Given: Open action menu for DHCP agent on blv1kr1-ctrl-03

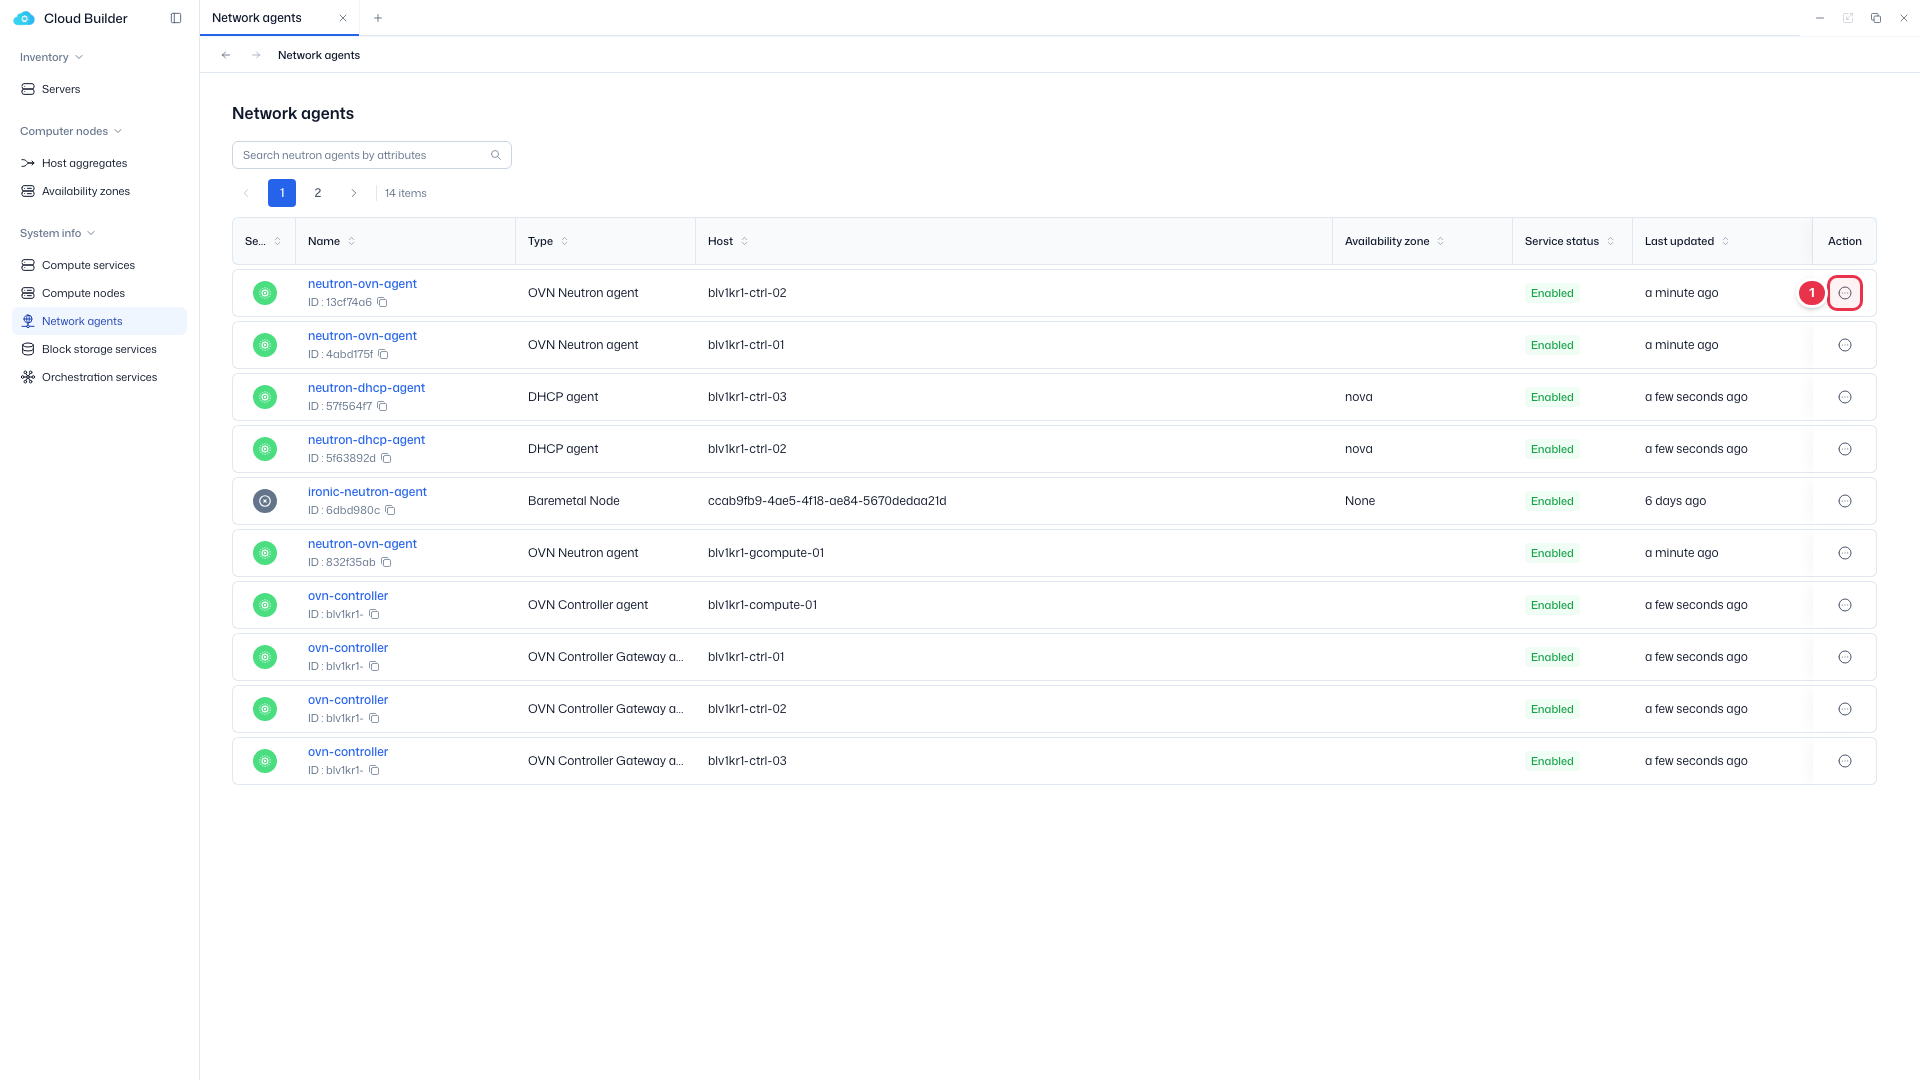Looking at the screenshot, I should point(1845,397).
